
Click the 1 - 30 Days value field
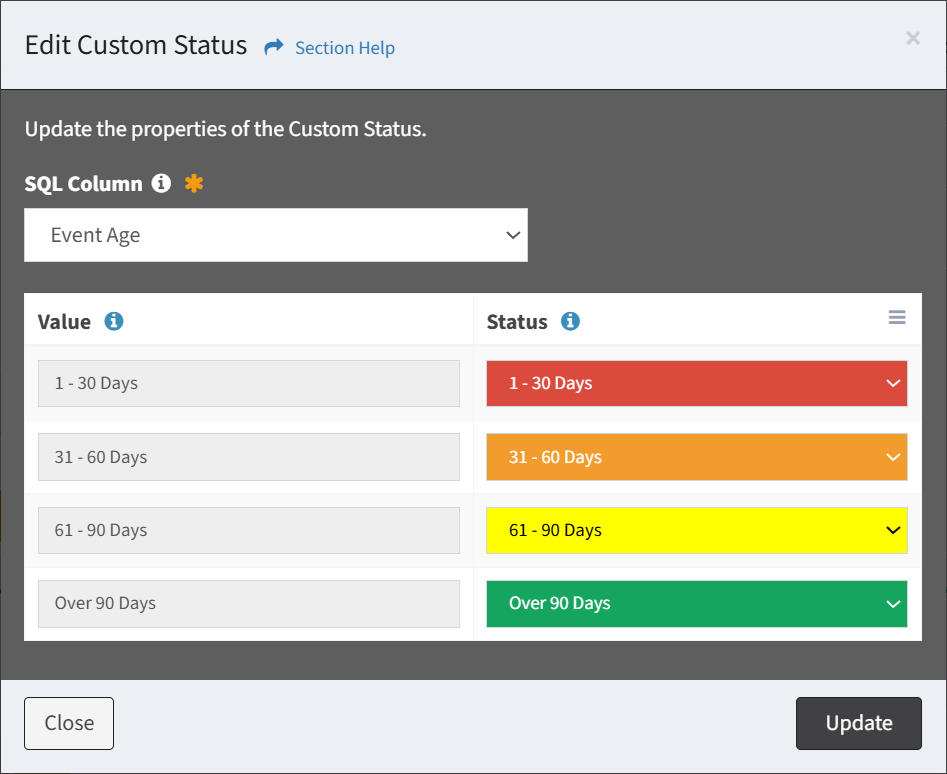pyautogui.click(x=249, y=383)
